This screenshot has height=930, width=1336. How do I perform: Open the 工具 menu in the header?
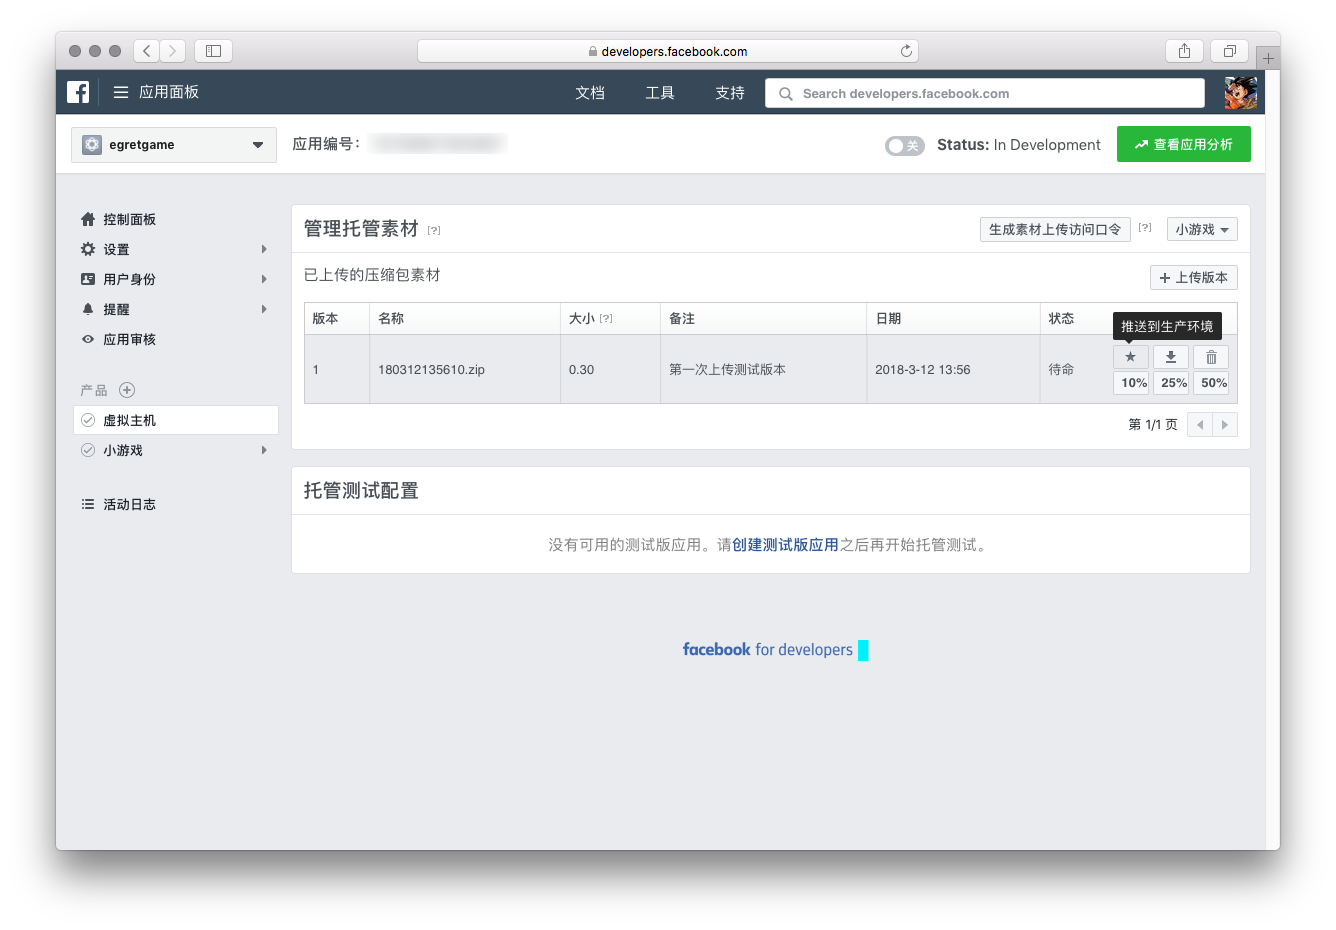[x=660, y=93]
